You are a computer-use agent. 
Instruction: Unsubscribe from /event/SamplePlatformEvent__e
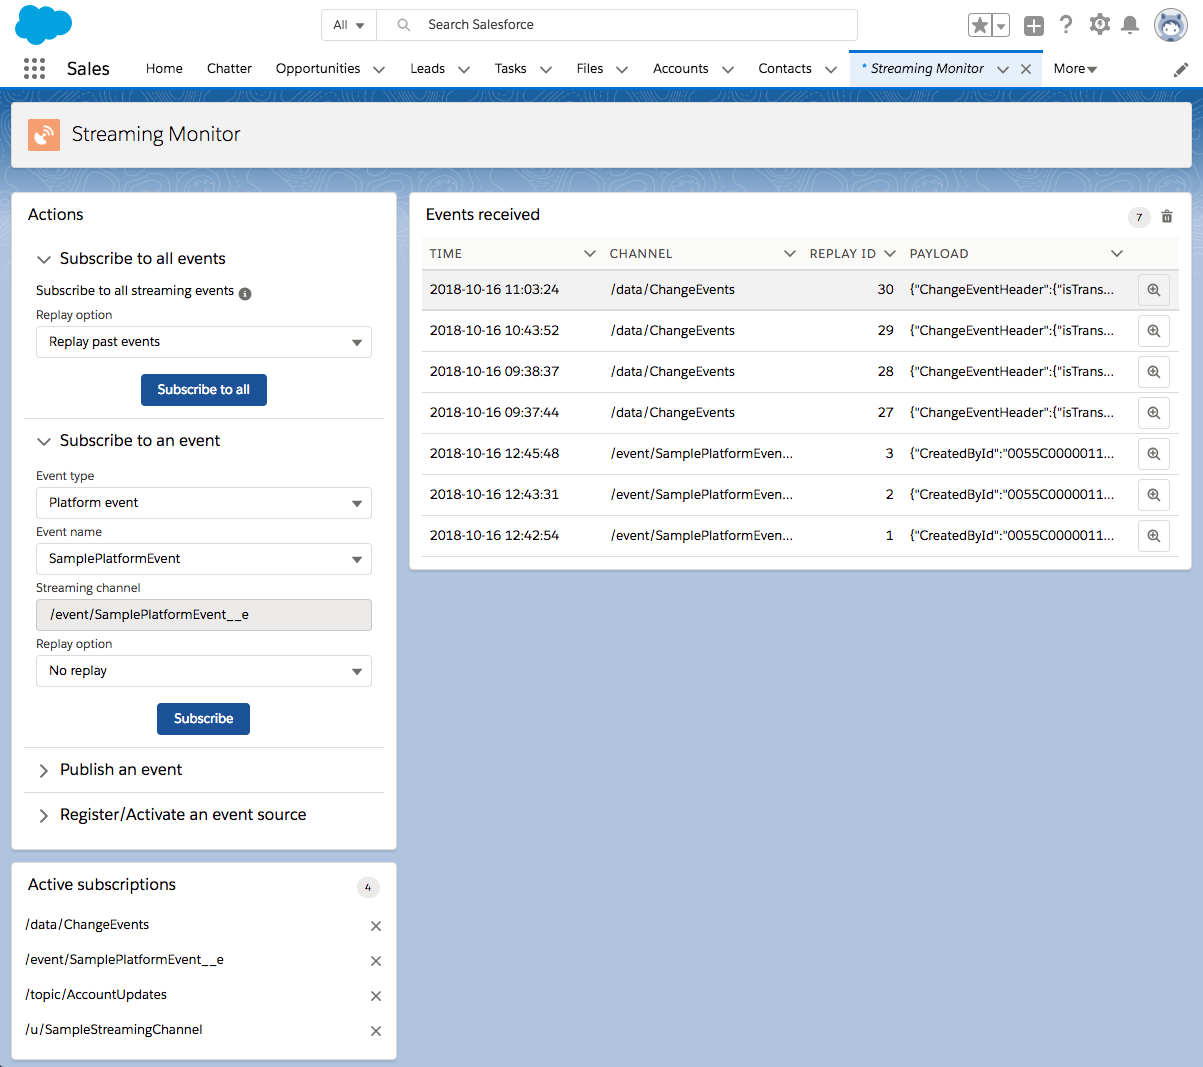376,961
